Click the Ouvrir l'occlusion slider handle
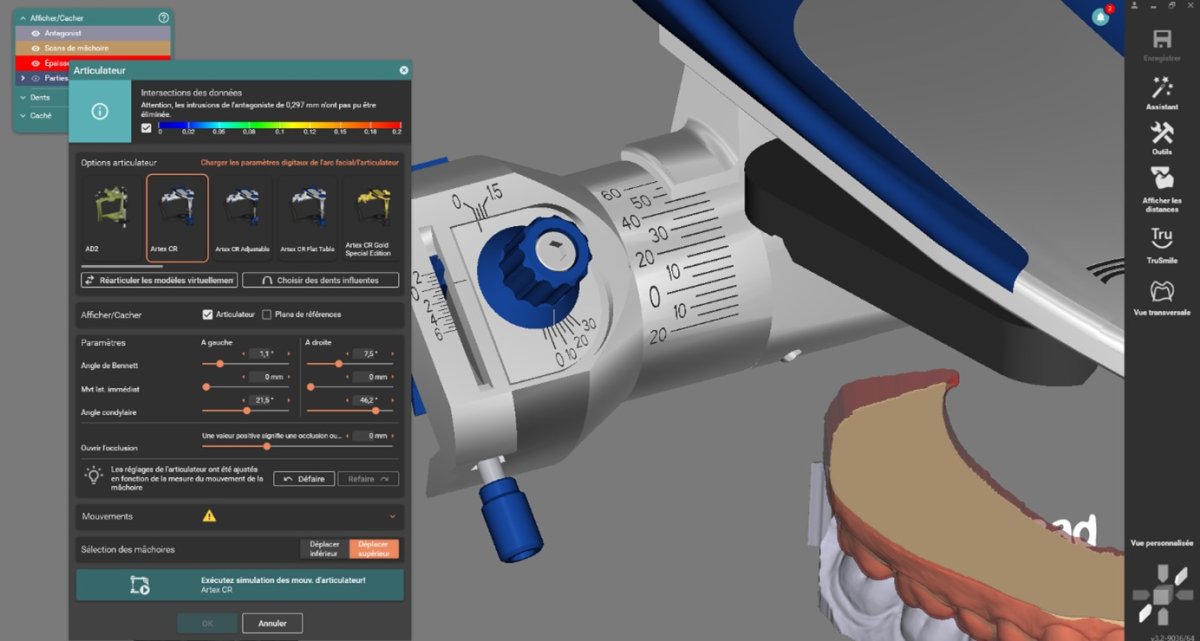 pyautogui.click(x=266, y=446)
